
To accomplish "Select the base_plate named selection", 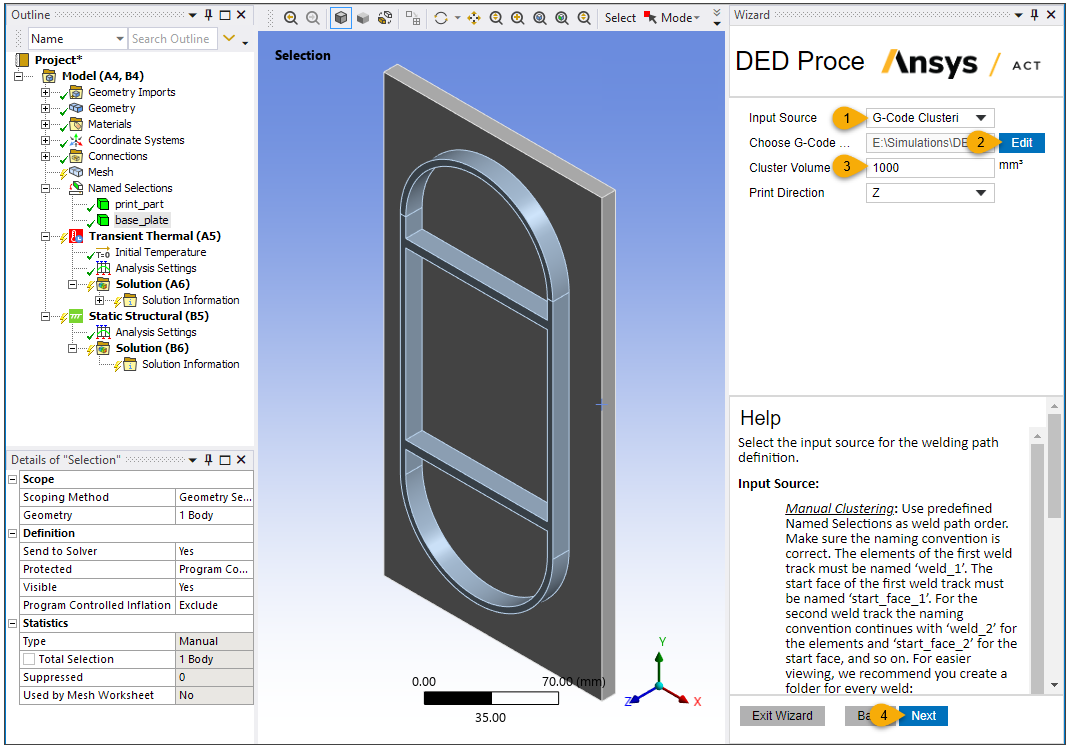I will [x=141, y=220].
